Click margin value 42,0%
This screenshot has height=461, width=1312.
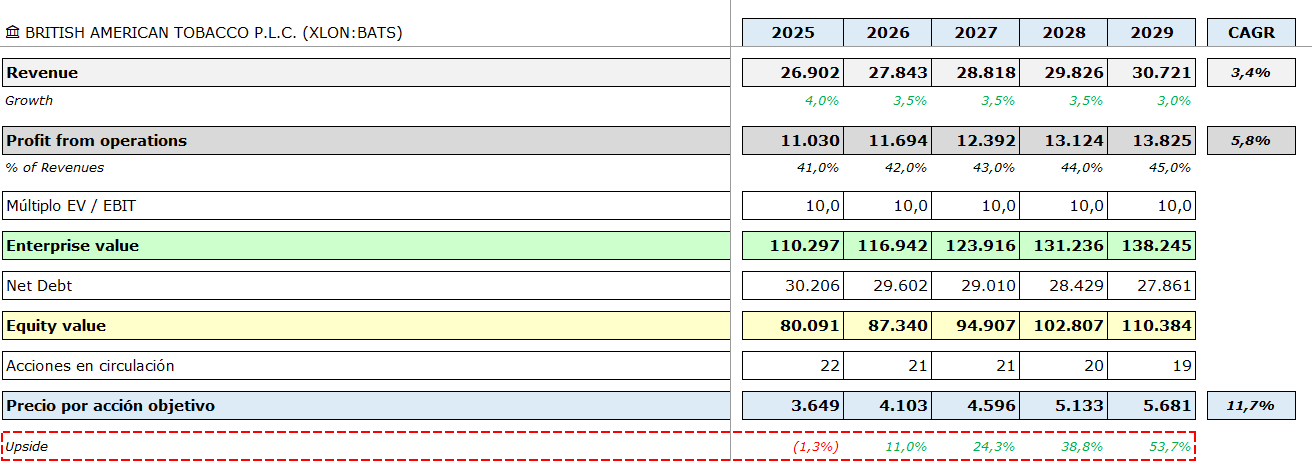906,167
